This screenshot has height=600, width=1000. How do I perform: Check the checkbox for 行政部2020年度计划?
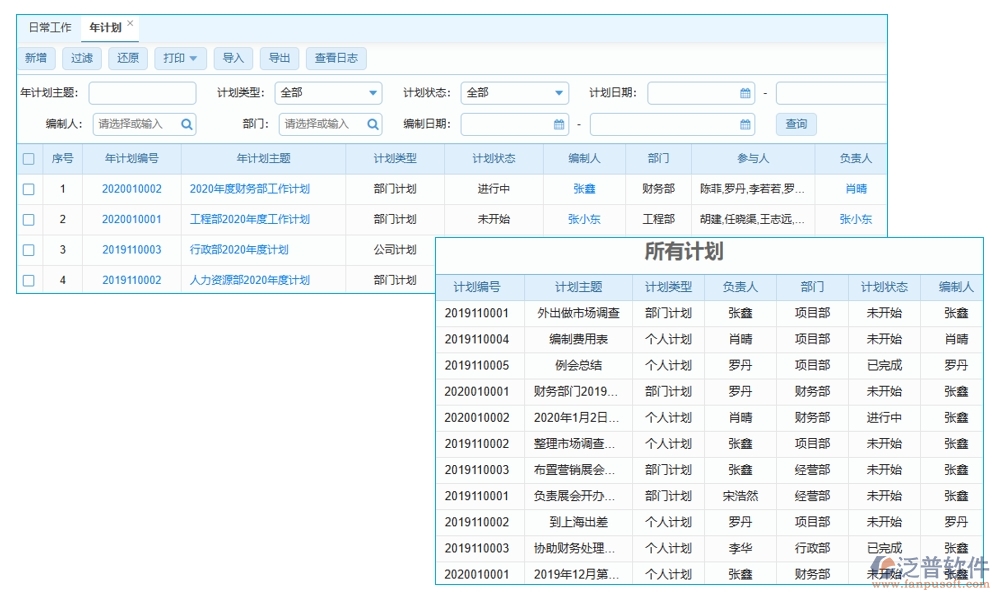[x=28, y=250]
